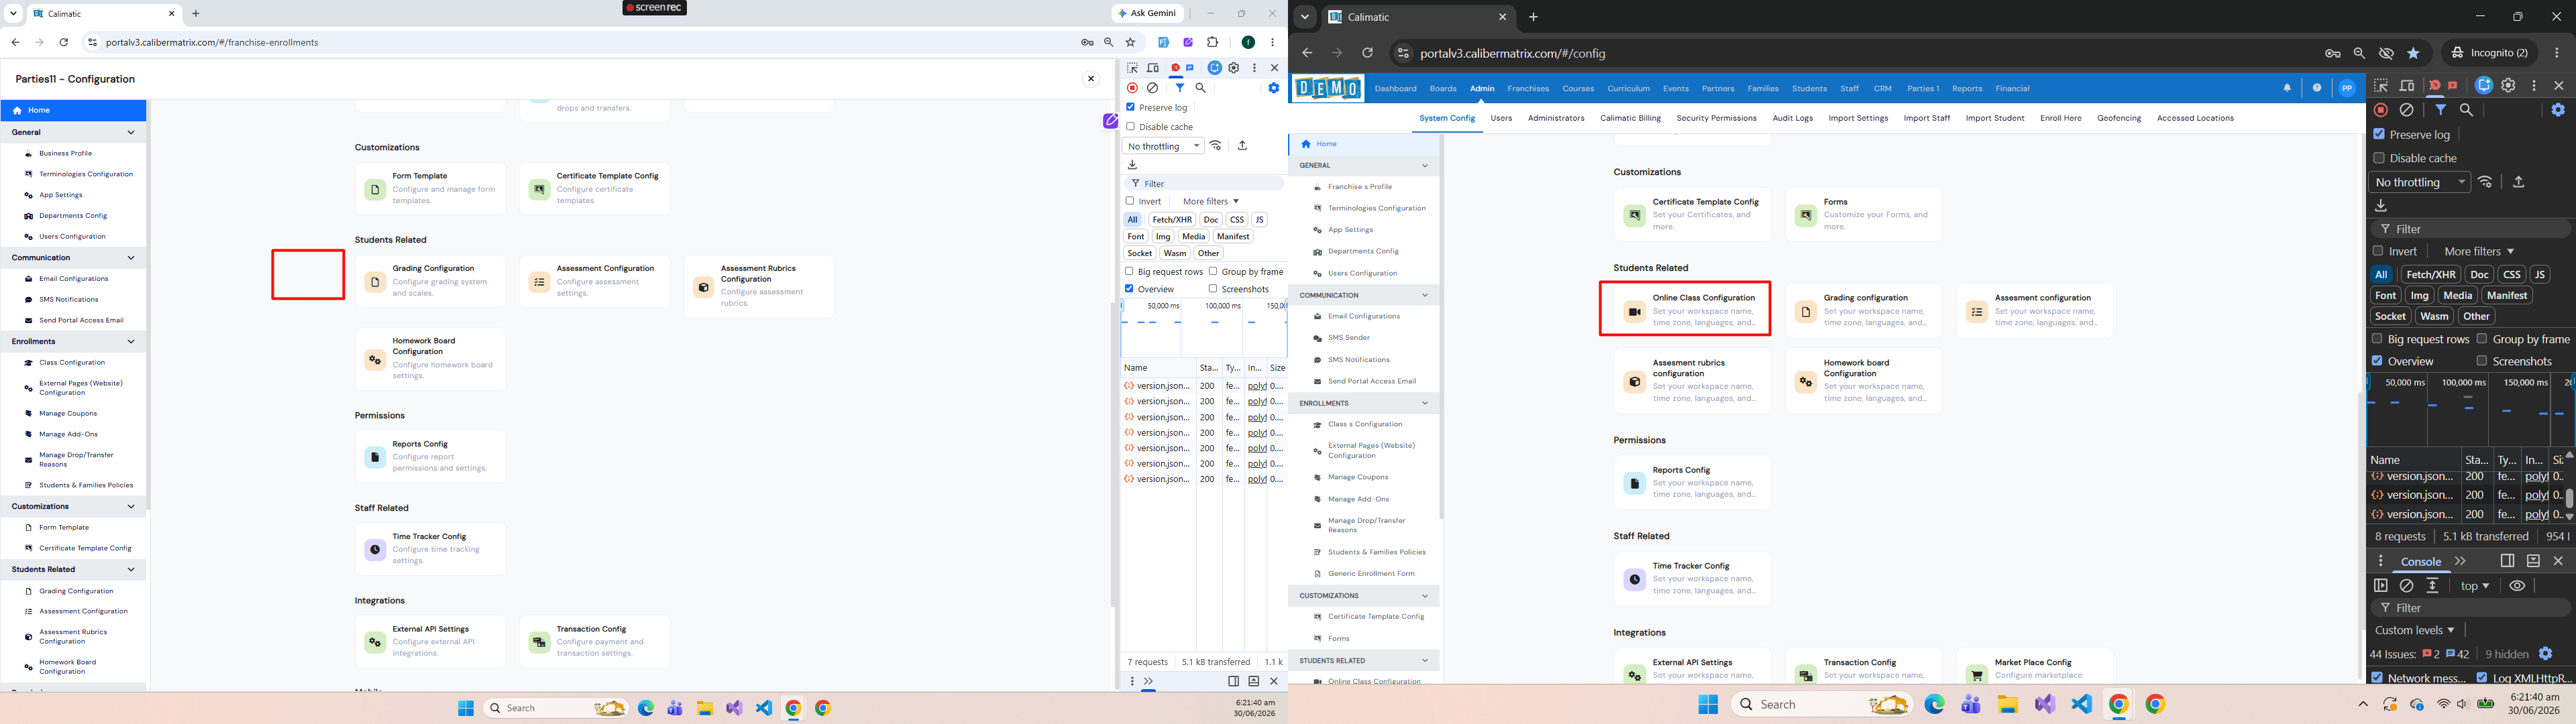This screenshot has width=2576, height=724.
Task: Click DEMO logo in right window
Action: coord(1327,89)
